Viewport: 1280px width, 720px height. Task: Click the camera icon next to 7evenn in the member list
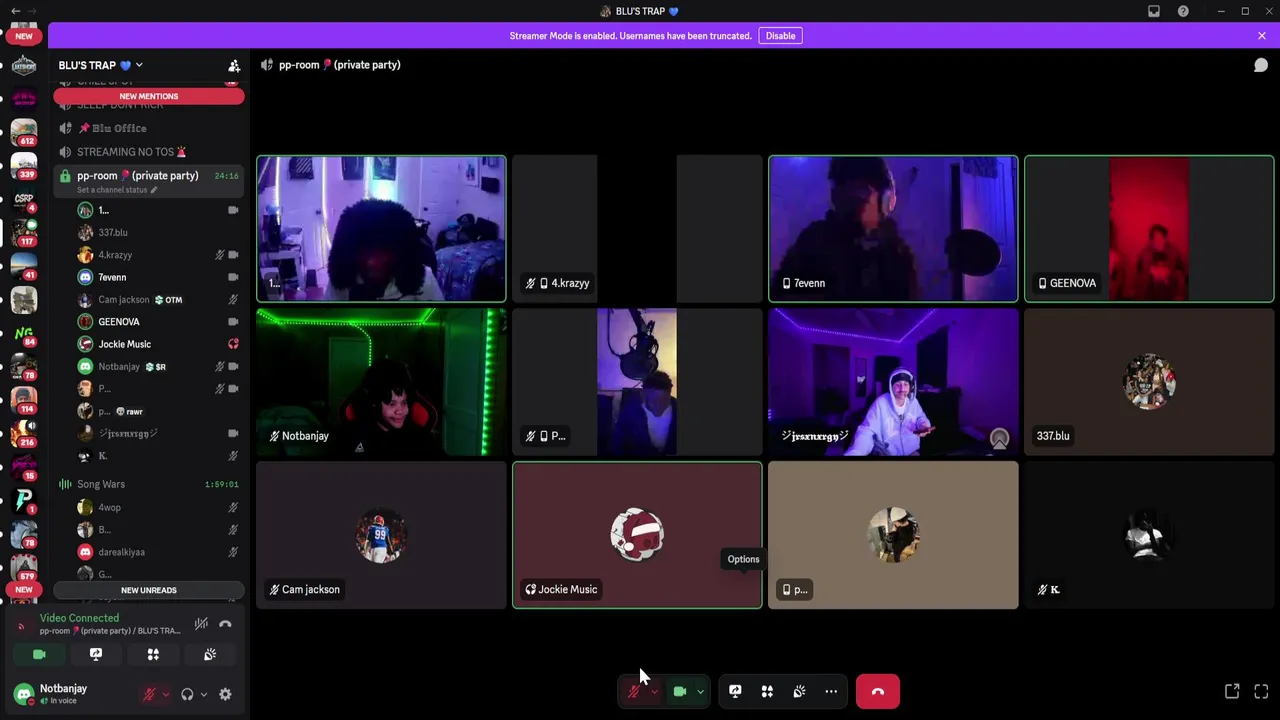(233, 277)
